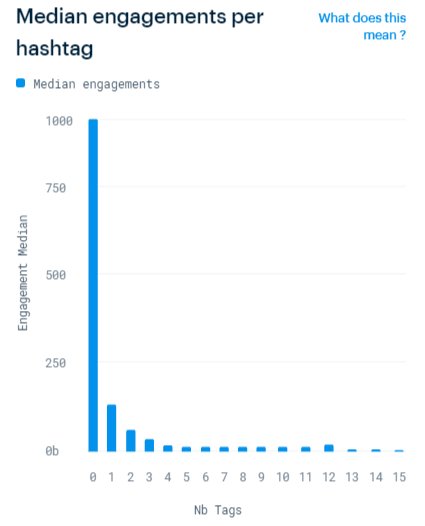Screen dimensions: 425x526
Task: Select the tallest bar for 0 tags
Action: [x=93, y=285]
